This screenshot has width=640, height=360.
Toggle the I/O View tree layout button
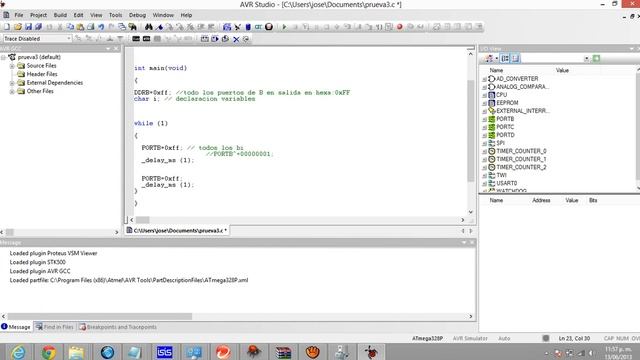coord(505,58)
